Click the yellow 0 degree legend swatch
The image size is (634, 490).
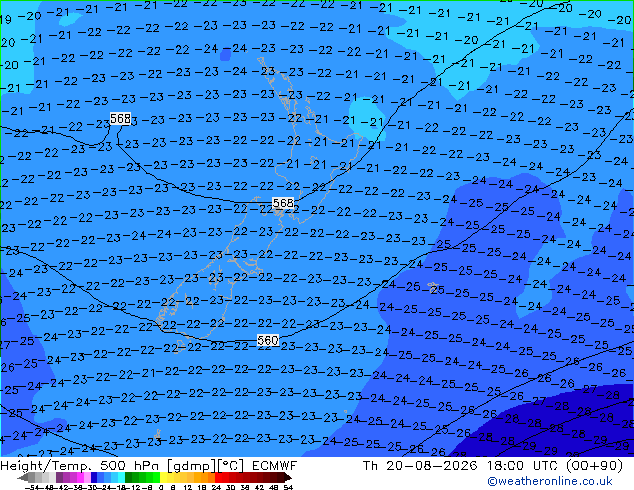[164, 477]
